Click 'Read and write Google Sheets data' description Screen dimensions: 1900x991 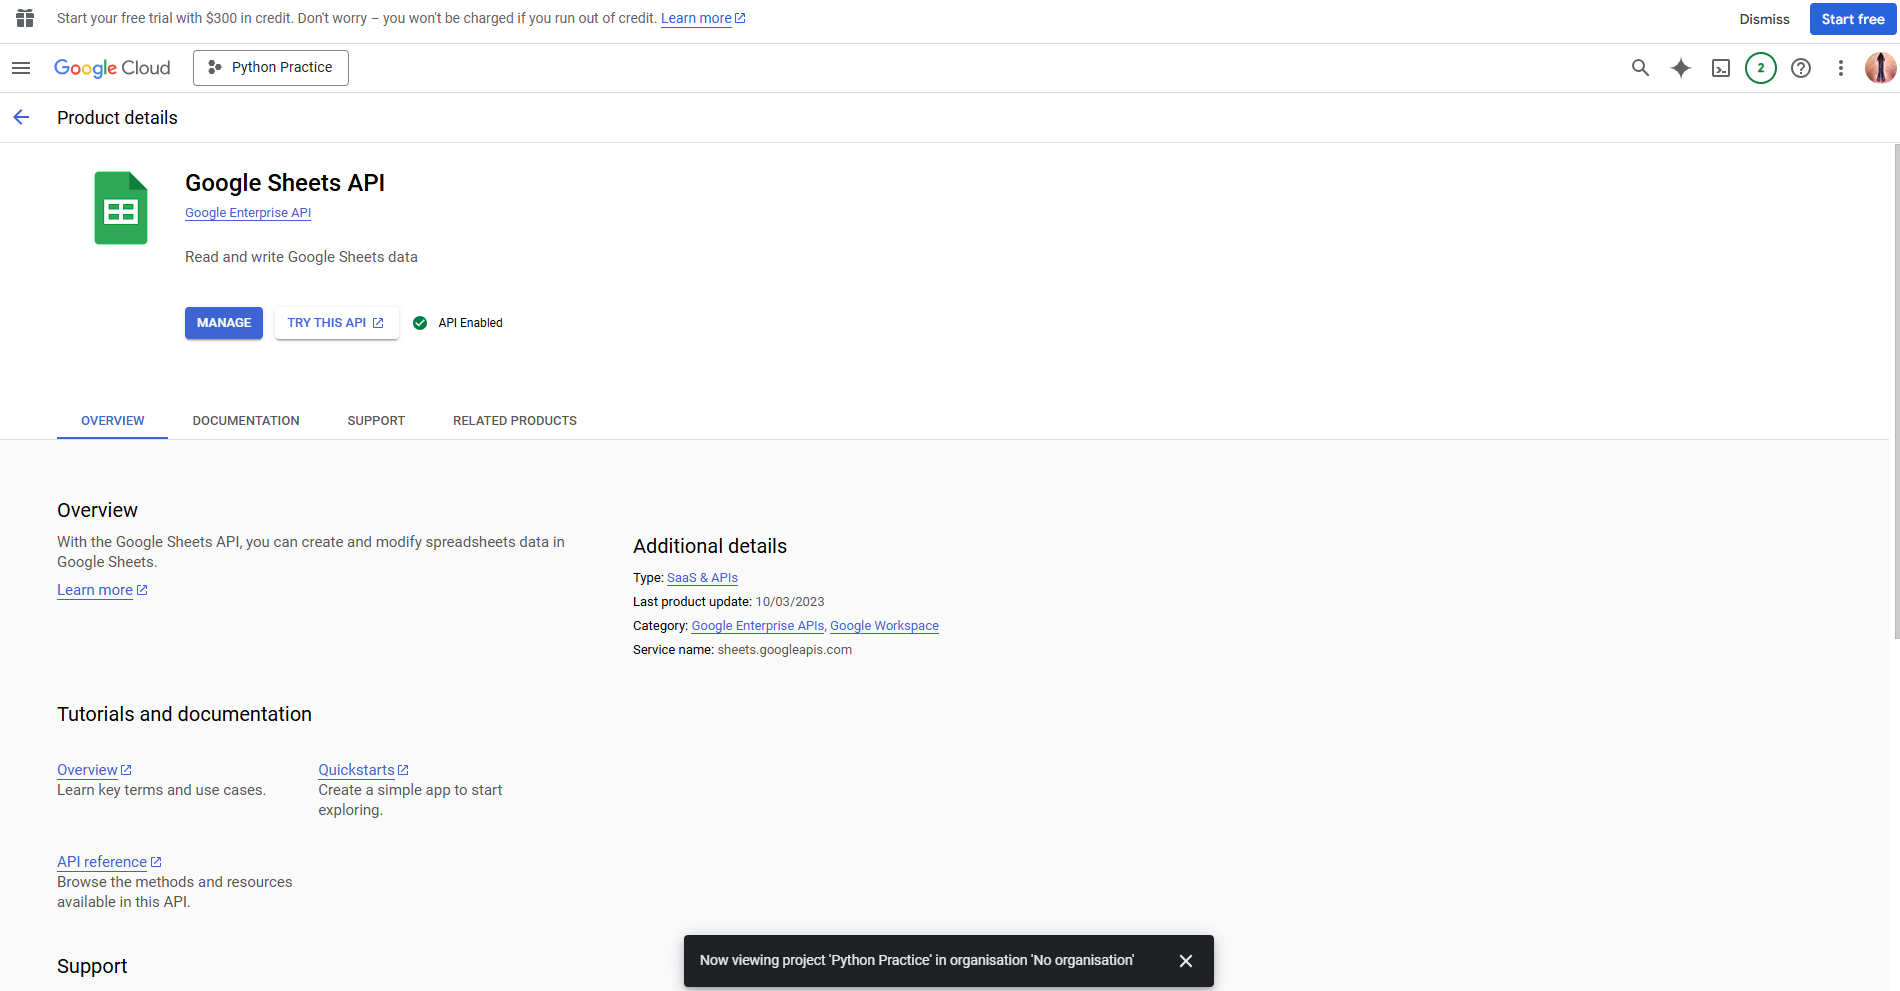(301, 257)
